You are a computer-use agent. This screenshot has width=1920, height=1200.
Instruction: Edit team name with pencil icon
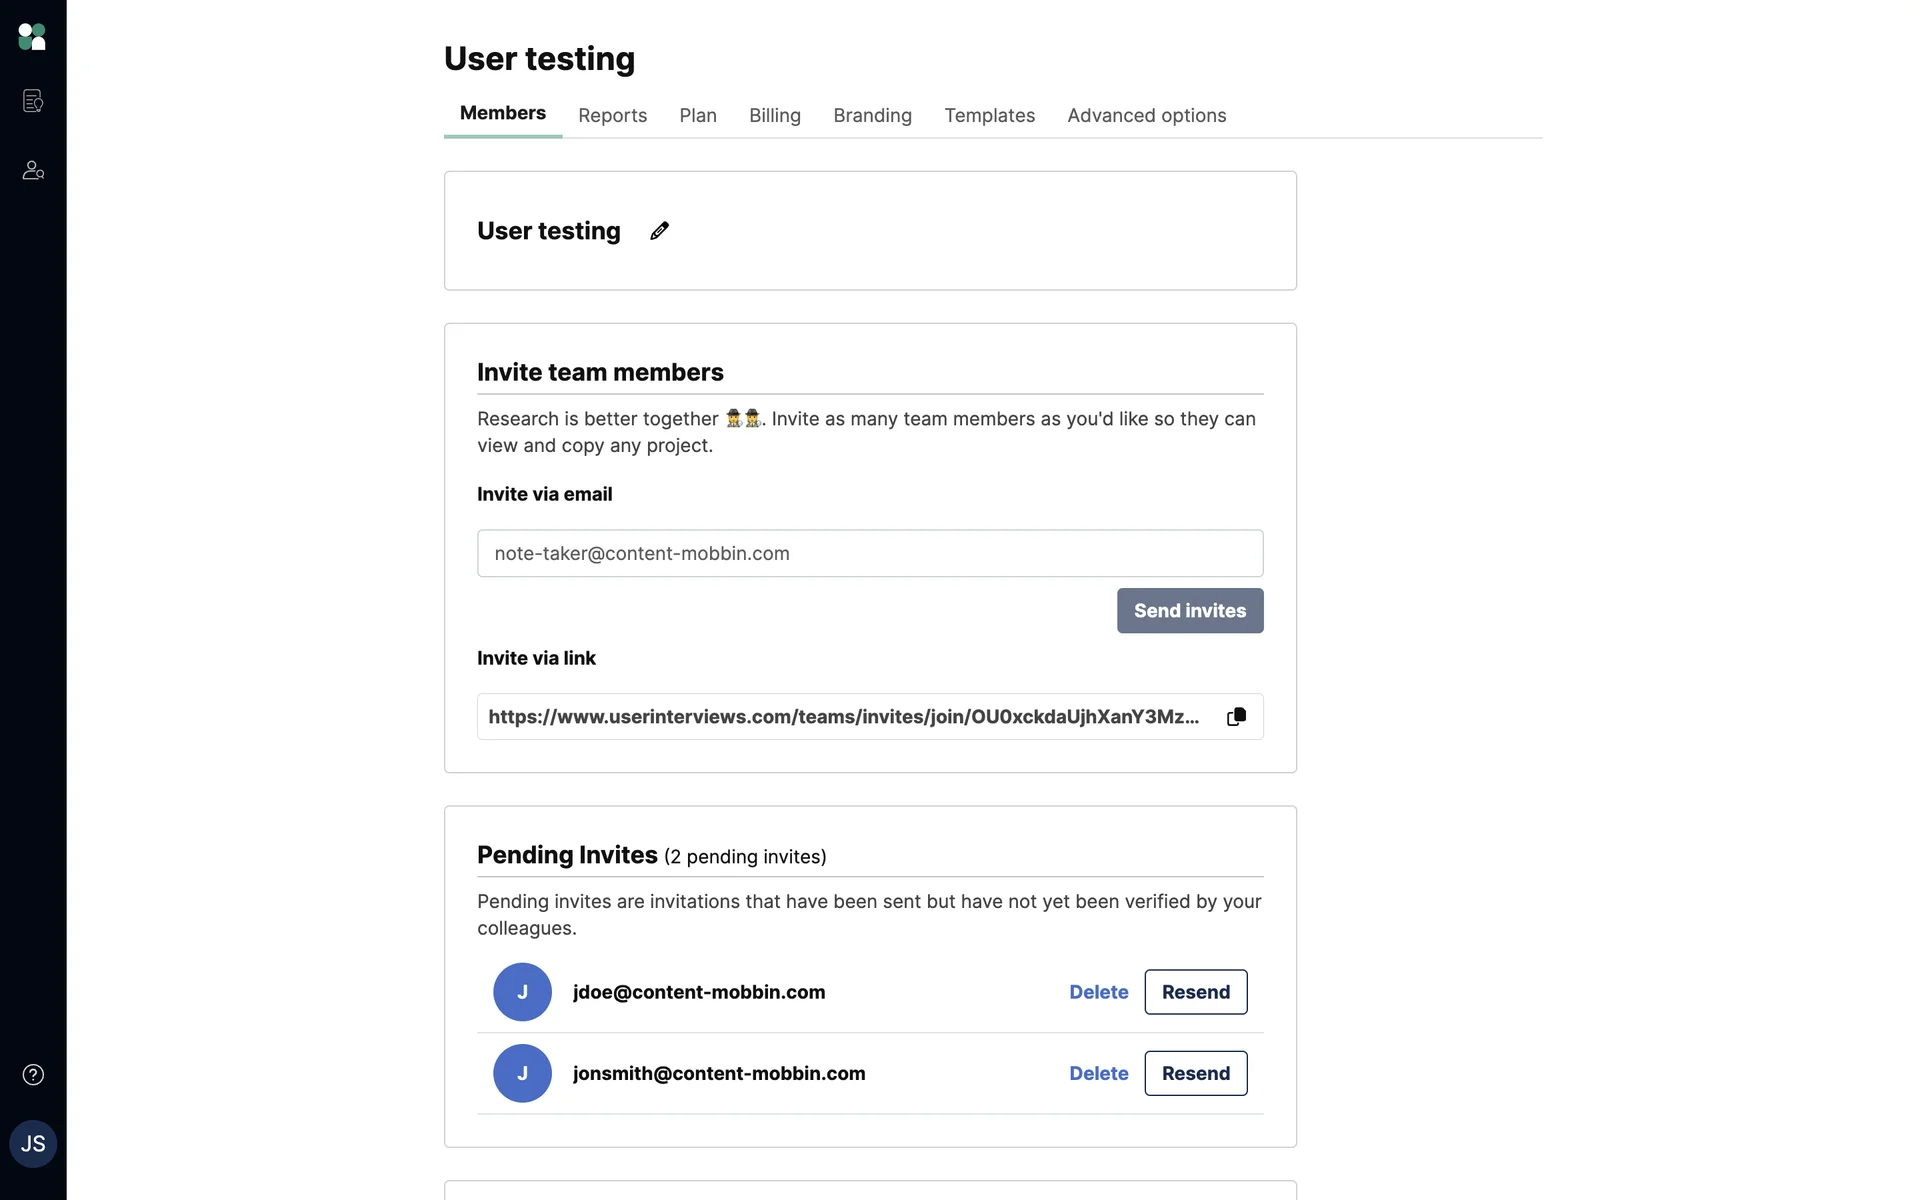coord(659,231)
